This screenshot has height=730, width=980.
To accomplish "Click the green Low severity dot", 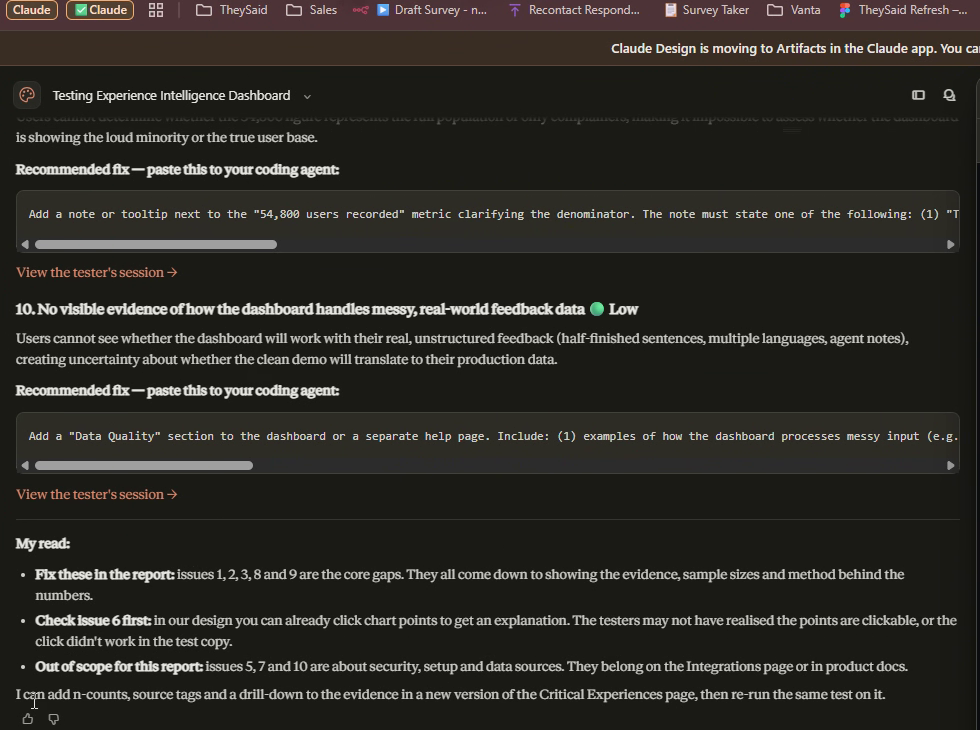I will pyautogui.click(x=597, y=309).
